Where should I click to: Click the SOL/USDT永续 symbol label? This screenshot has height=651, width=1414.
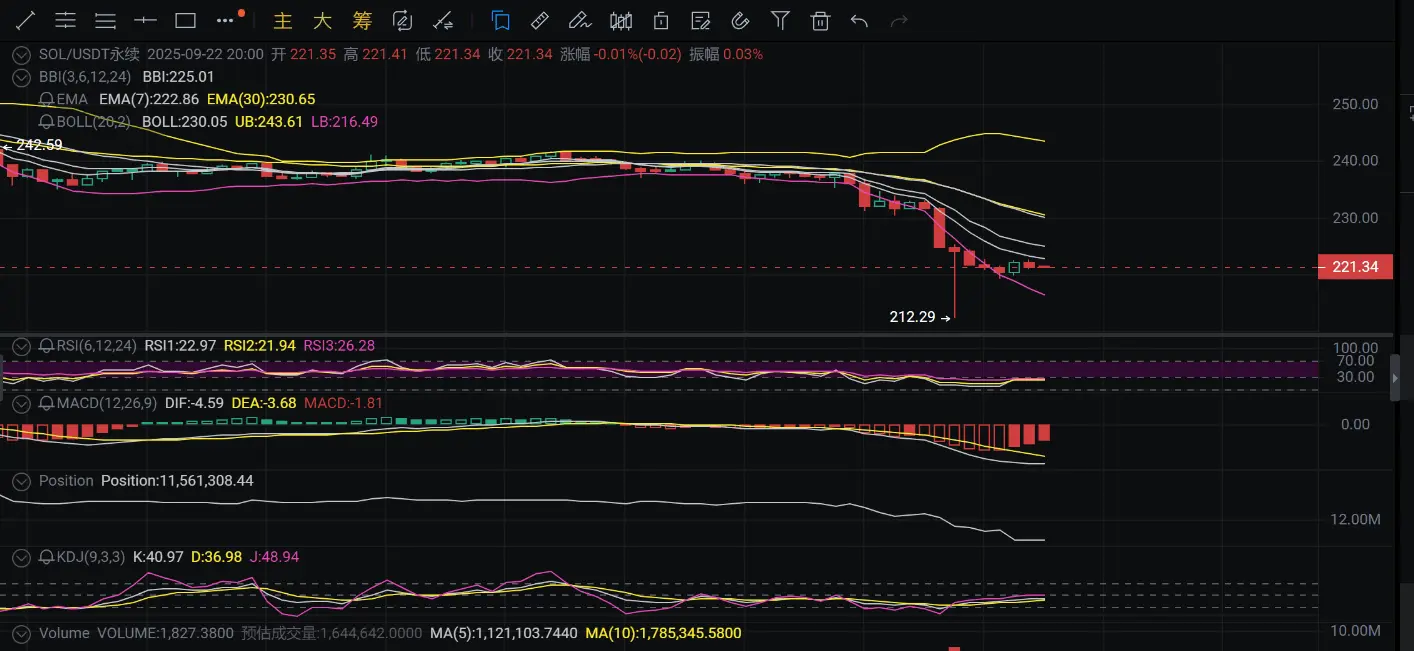89,54
